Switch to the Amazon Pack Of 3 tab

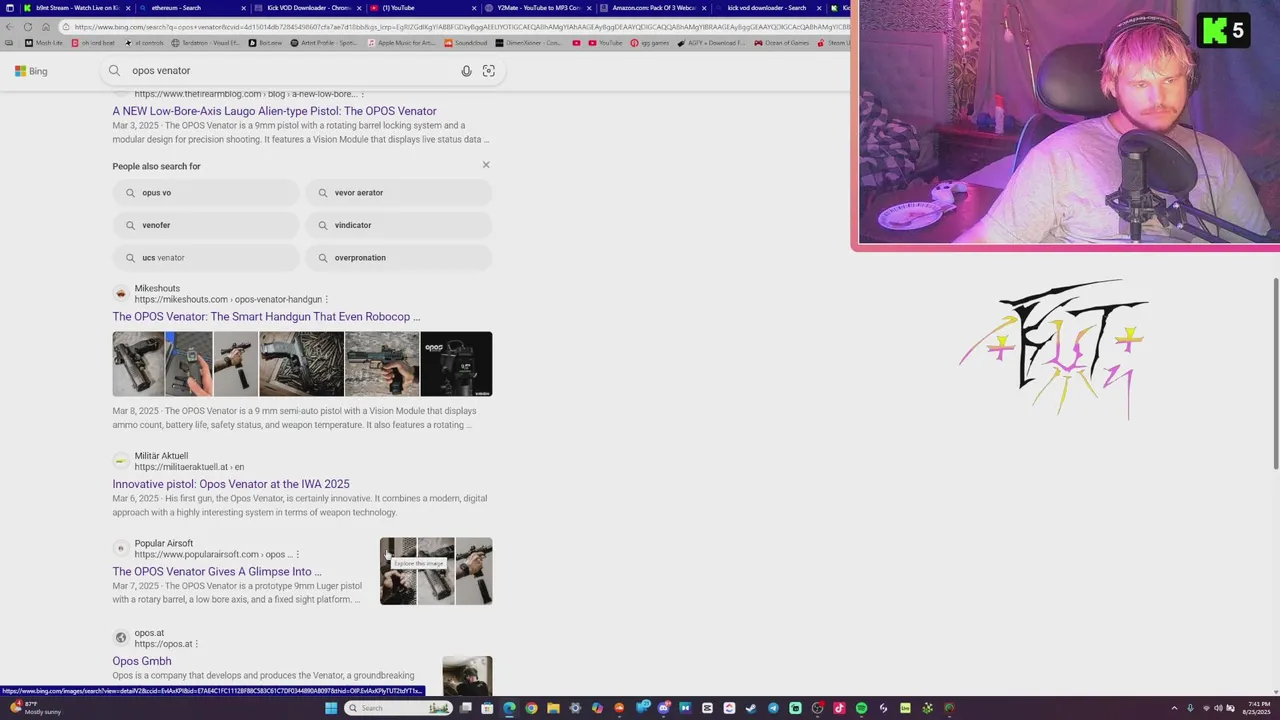click(x=652, y=8)
